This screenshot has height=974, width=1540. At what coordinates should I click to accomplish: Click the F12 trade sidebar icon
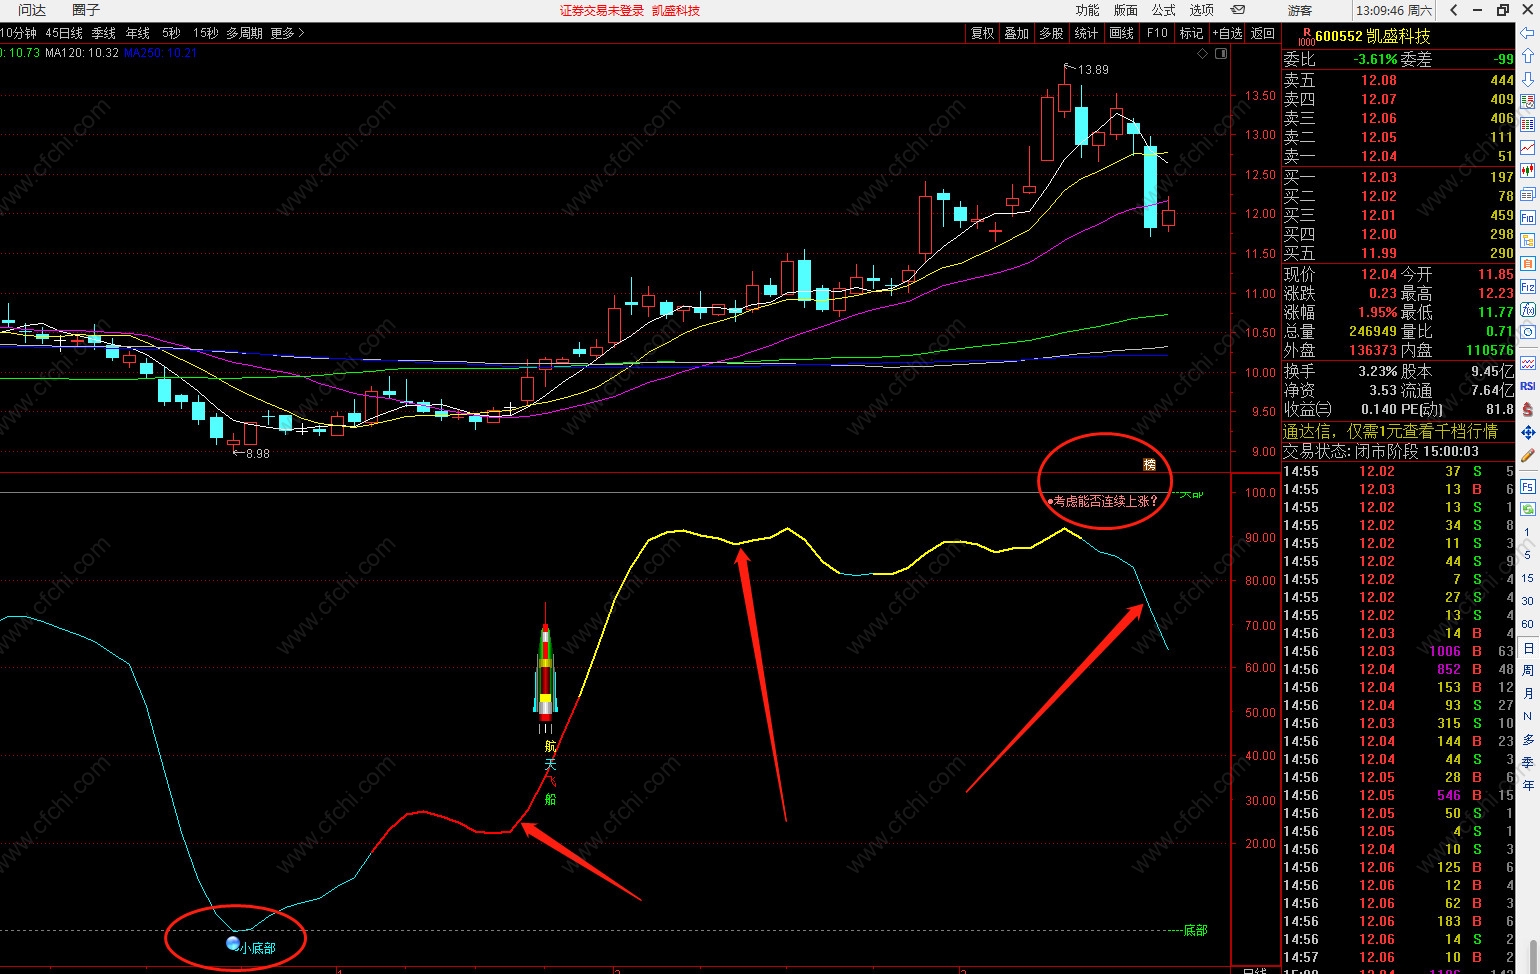click(x=1527, y=286)
